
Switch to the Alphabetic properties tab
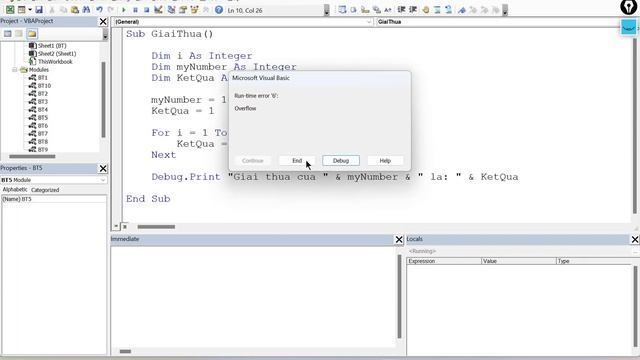15,190
